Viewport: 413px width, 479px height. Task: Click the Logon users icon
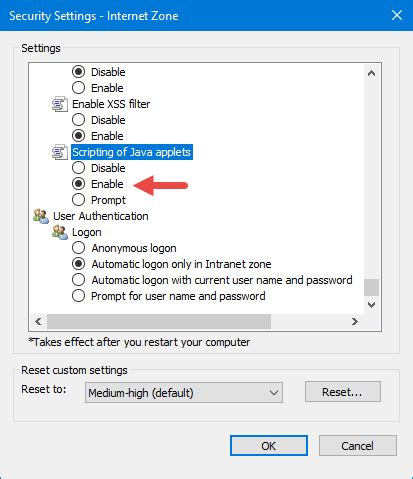coord(60,232)
